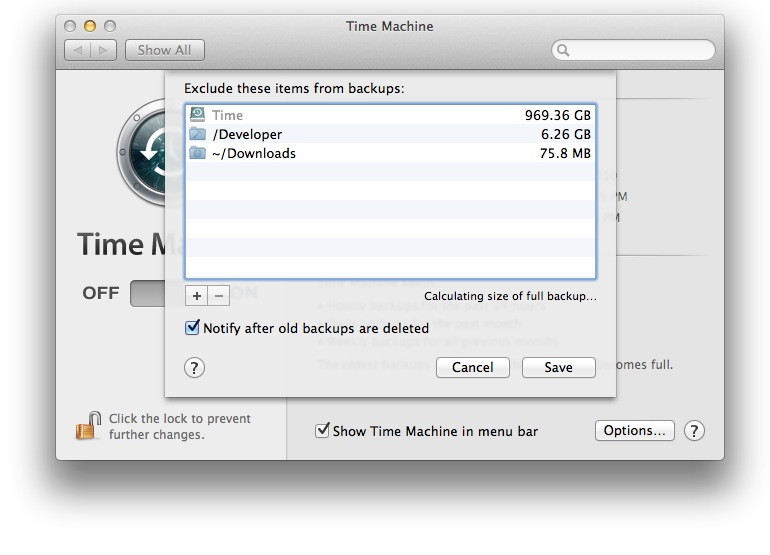The height and width of the screenshot is (555, 770).
Task: Click the magnifier icon in search field
Action: 563,50
